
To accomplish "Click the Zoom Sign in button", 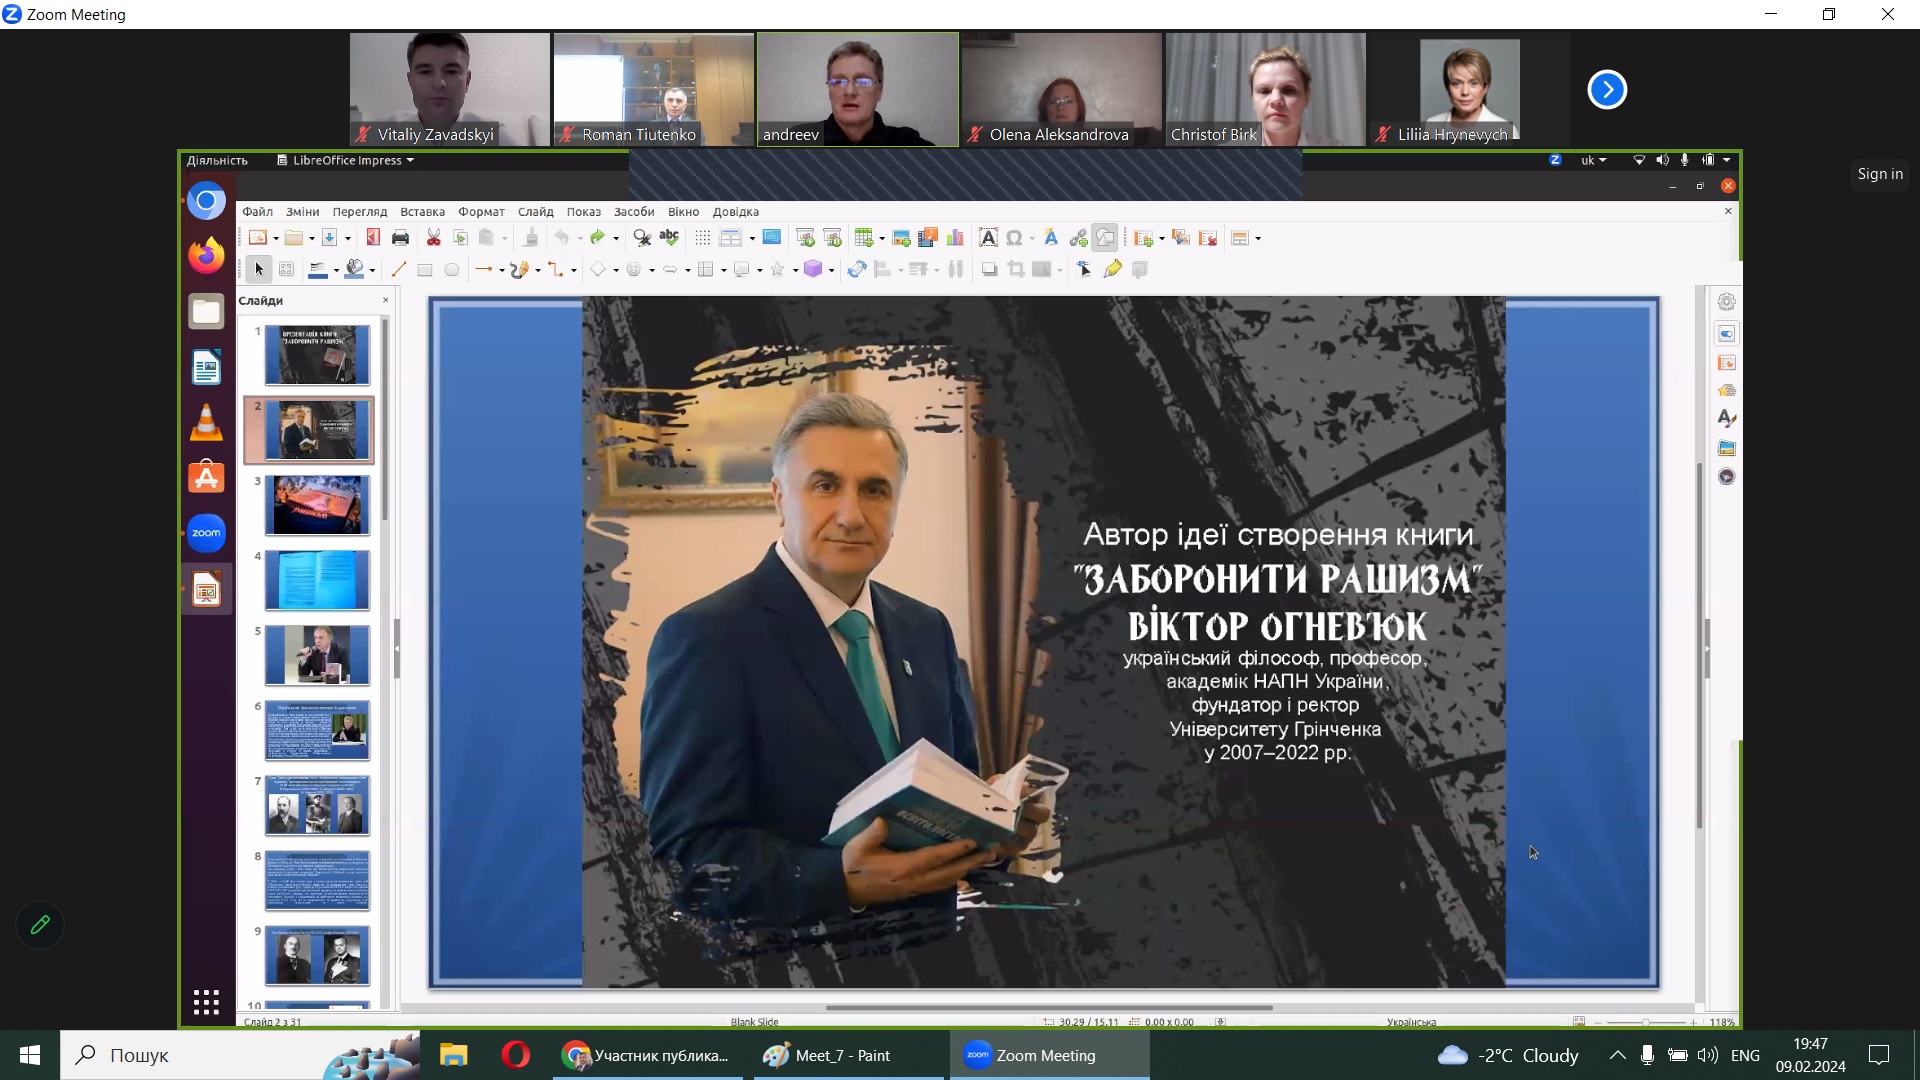I will (1879, 174).
